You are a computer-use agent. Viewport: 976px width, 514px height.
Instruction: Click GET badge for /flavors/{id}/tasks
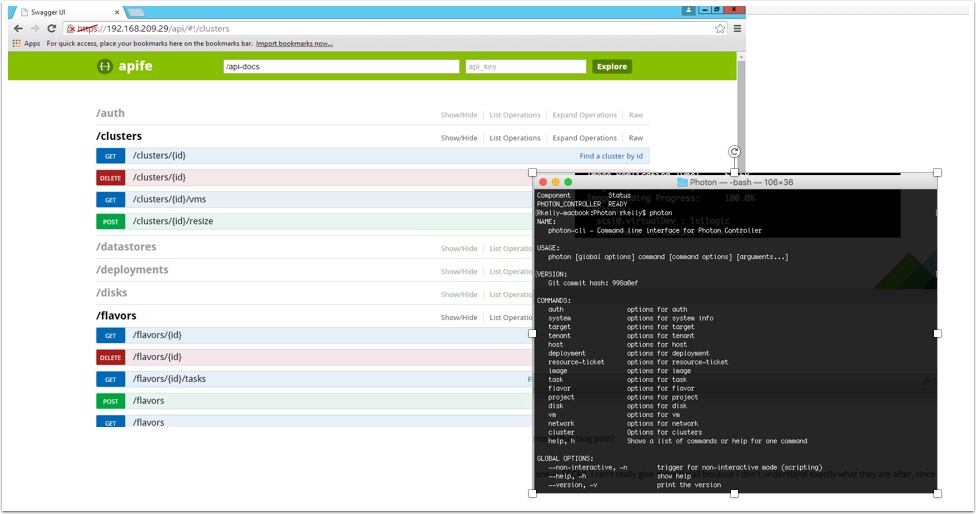pos(110,379)
